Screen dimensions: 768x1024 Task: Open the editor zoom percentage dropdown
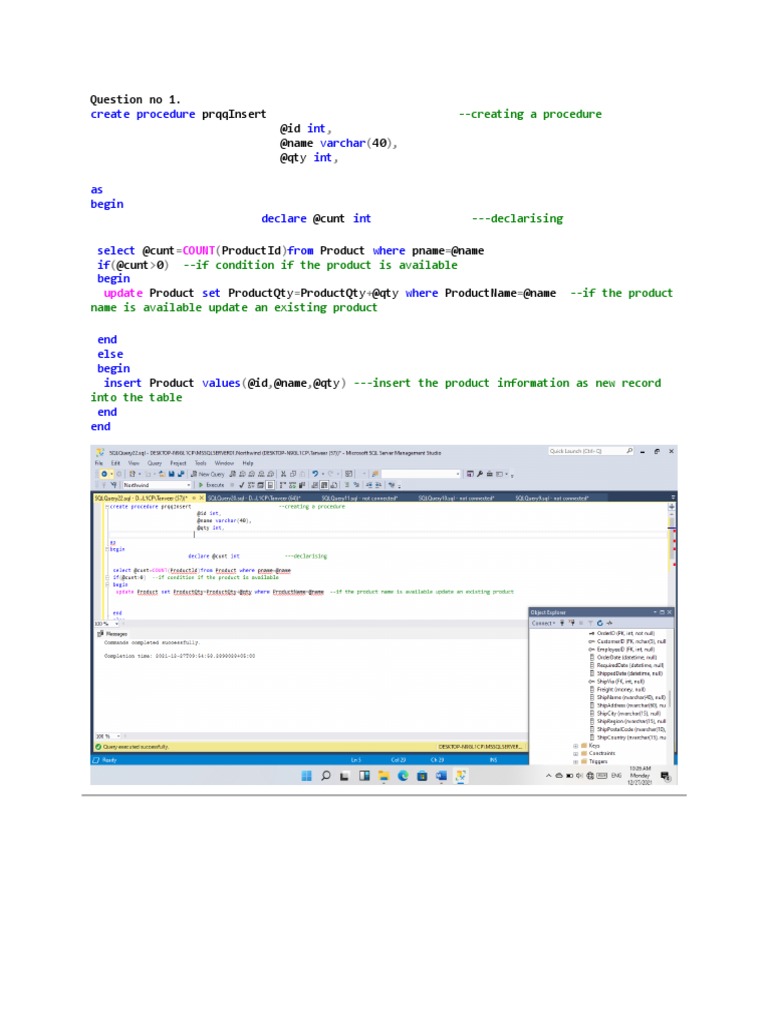(107, 624)
